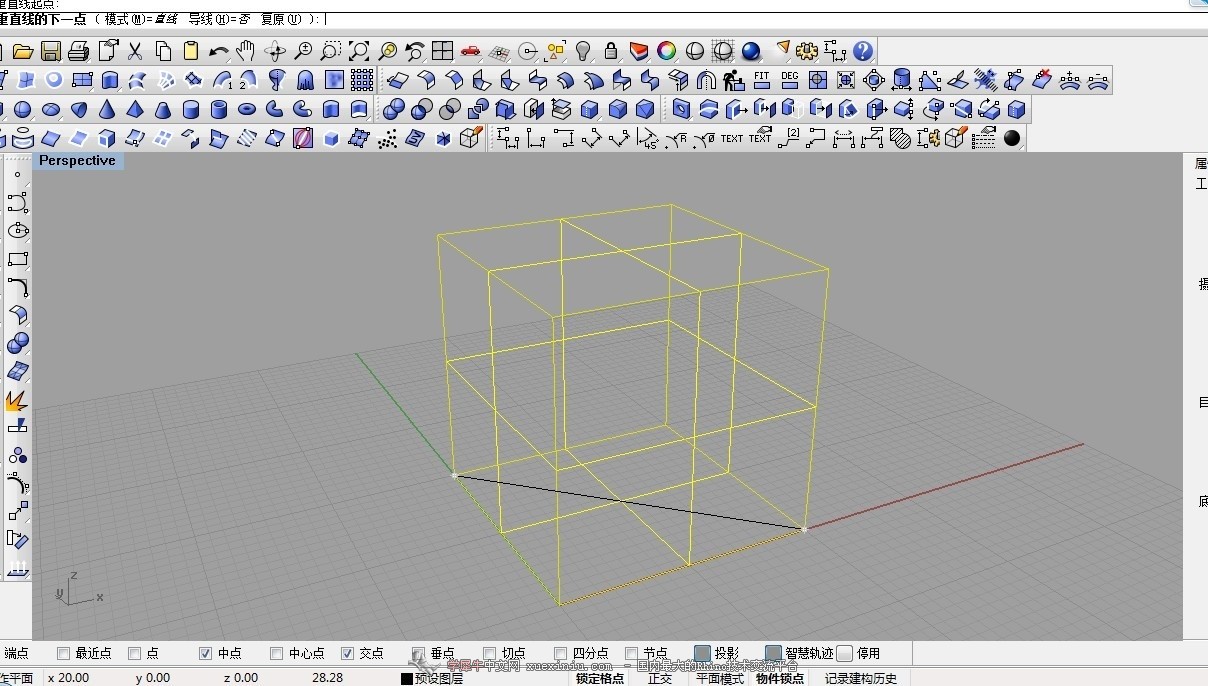Image resolution: width=1208 pixels, height=686 pixels.
Task: Click the padlock lock icon
Action: coord(611,51)
